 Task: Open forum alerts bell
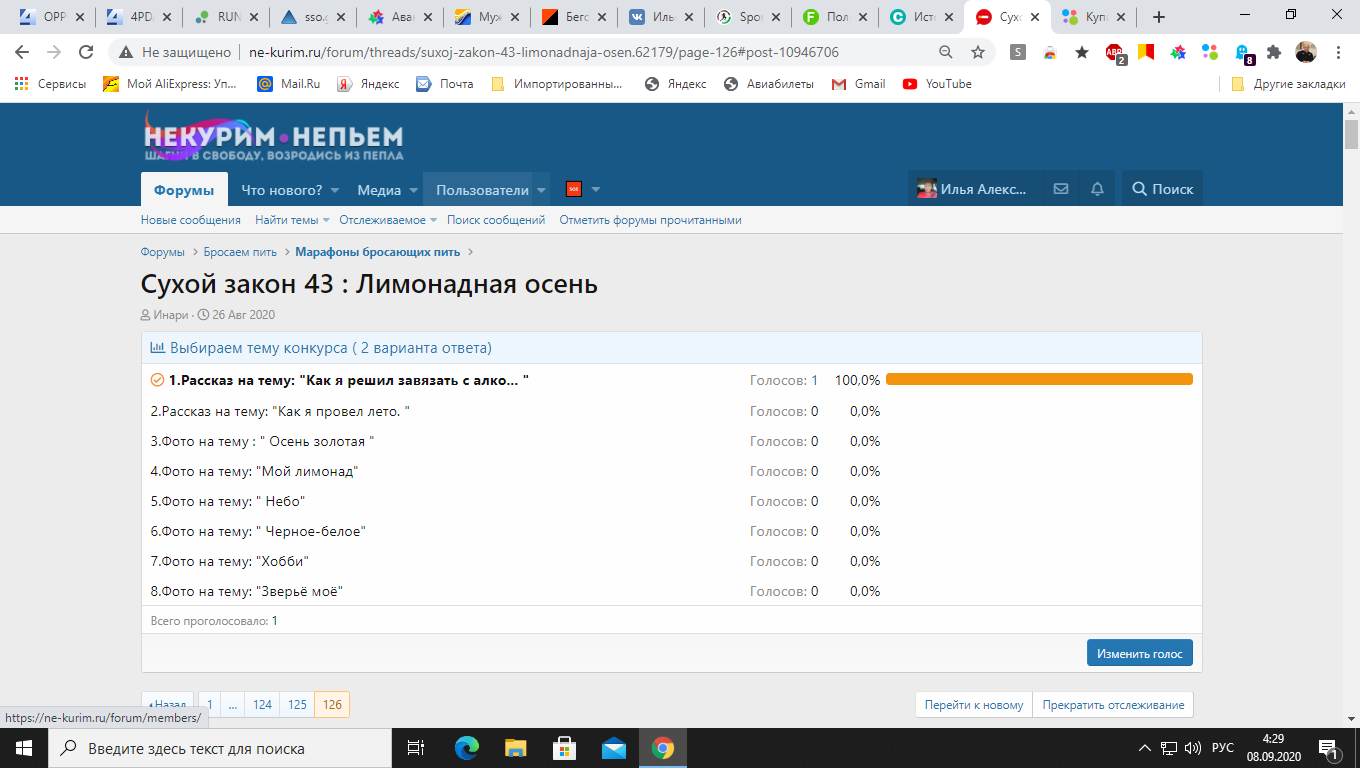pos(1098,189)
